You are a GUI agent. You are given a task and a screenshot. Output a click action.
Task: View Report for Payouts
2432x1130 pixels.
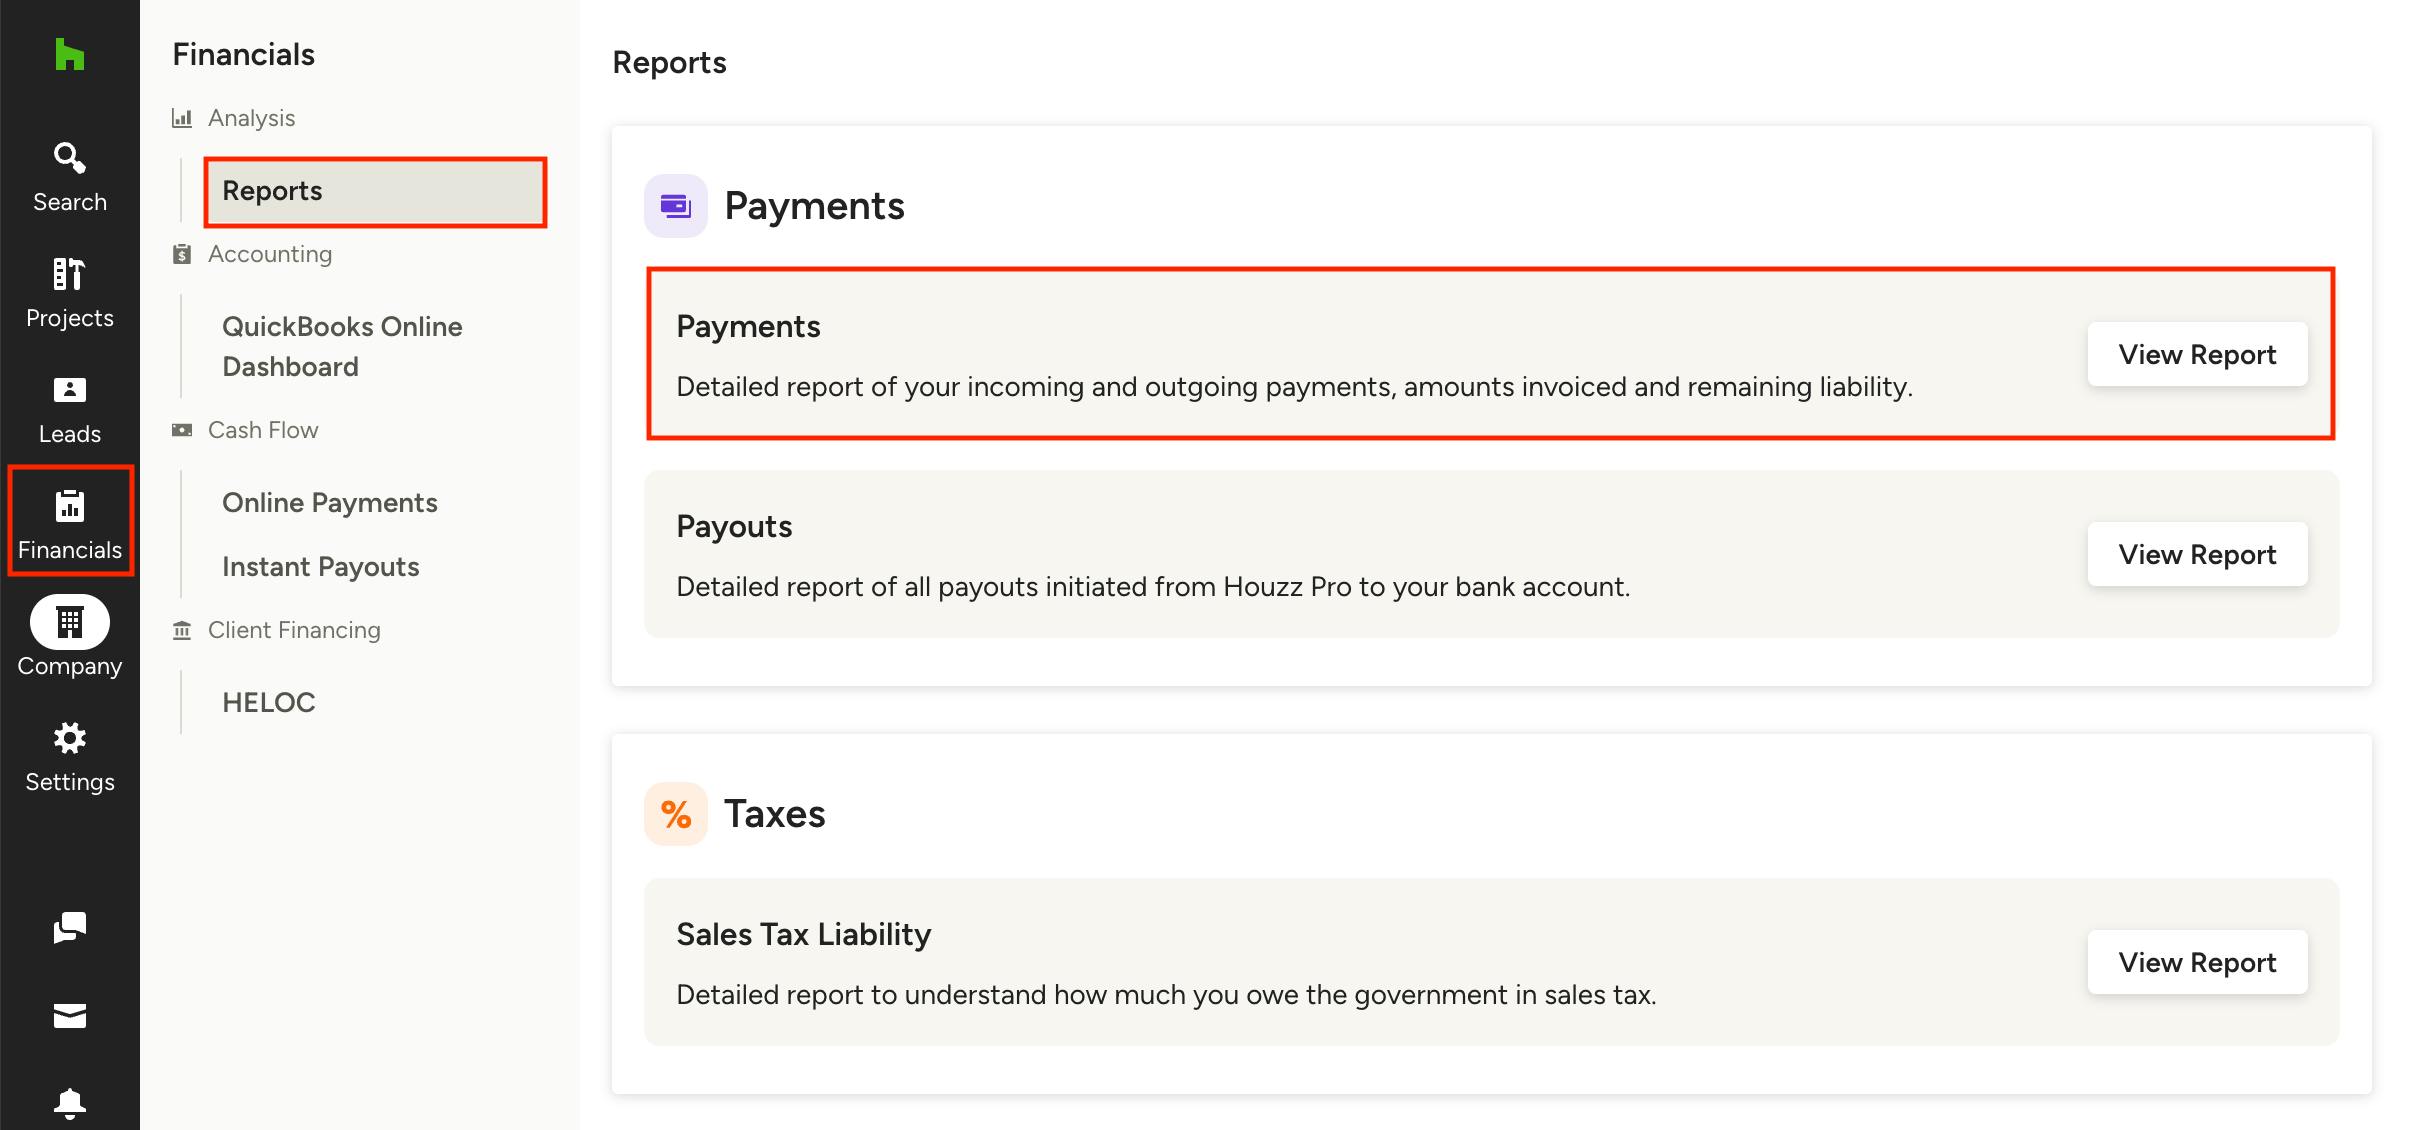(x=2197, y=554)
